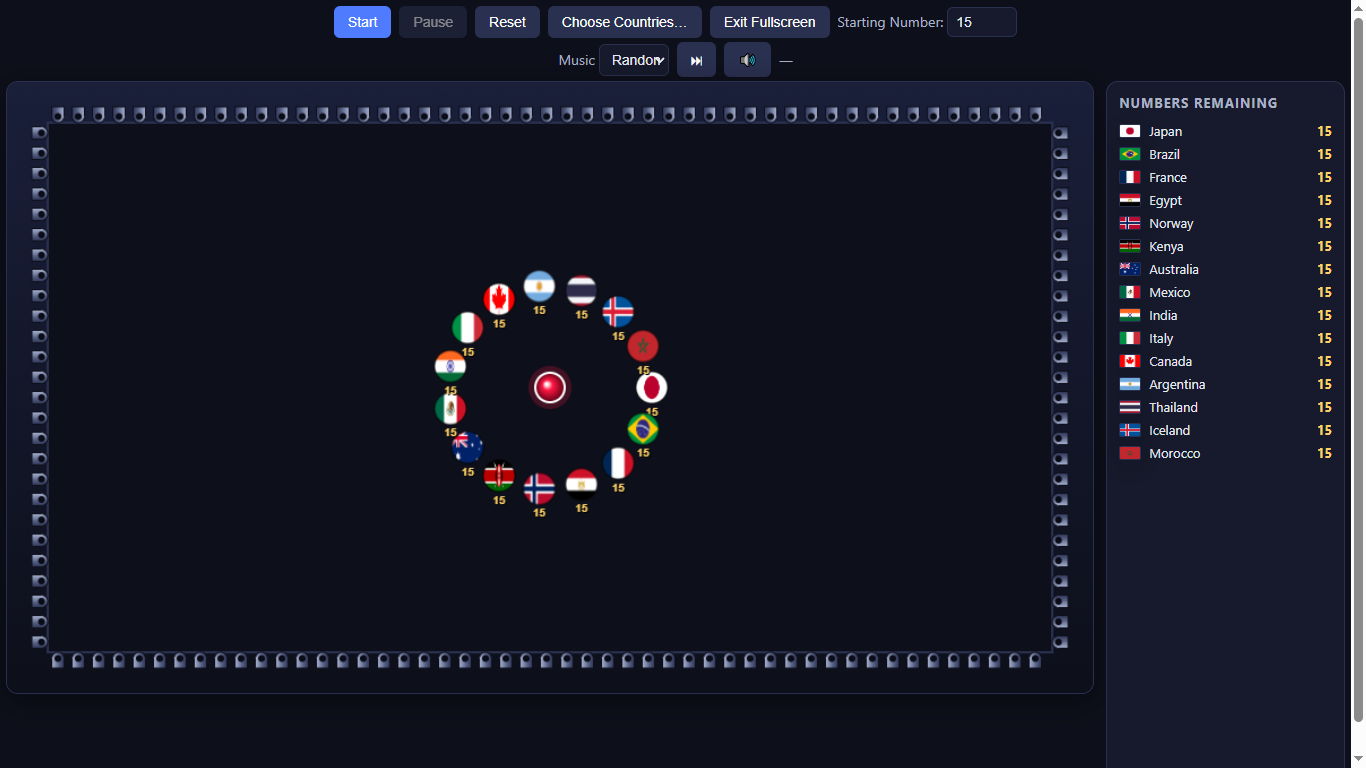Select the Argentina entry in the list
The image size is (1366, 768).
[x=1226, y=384]
